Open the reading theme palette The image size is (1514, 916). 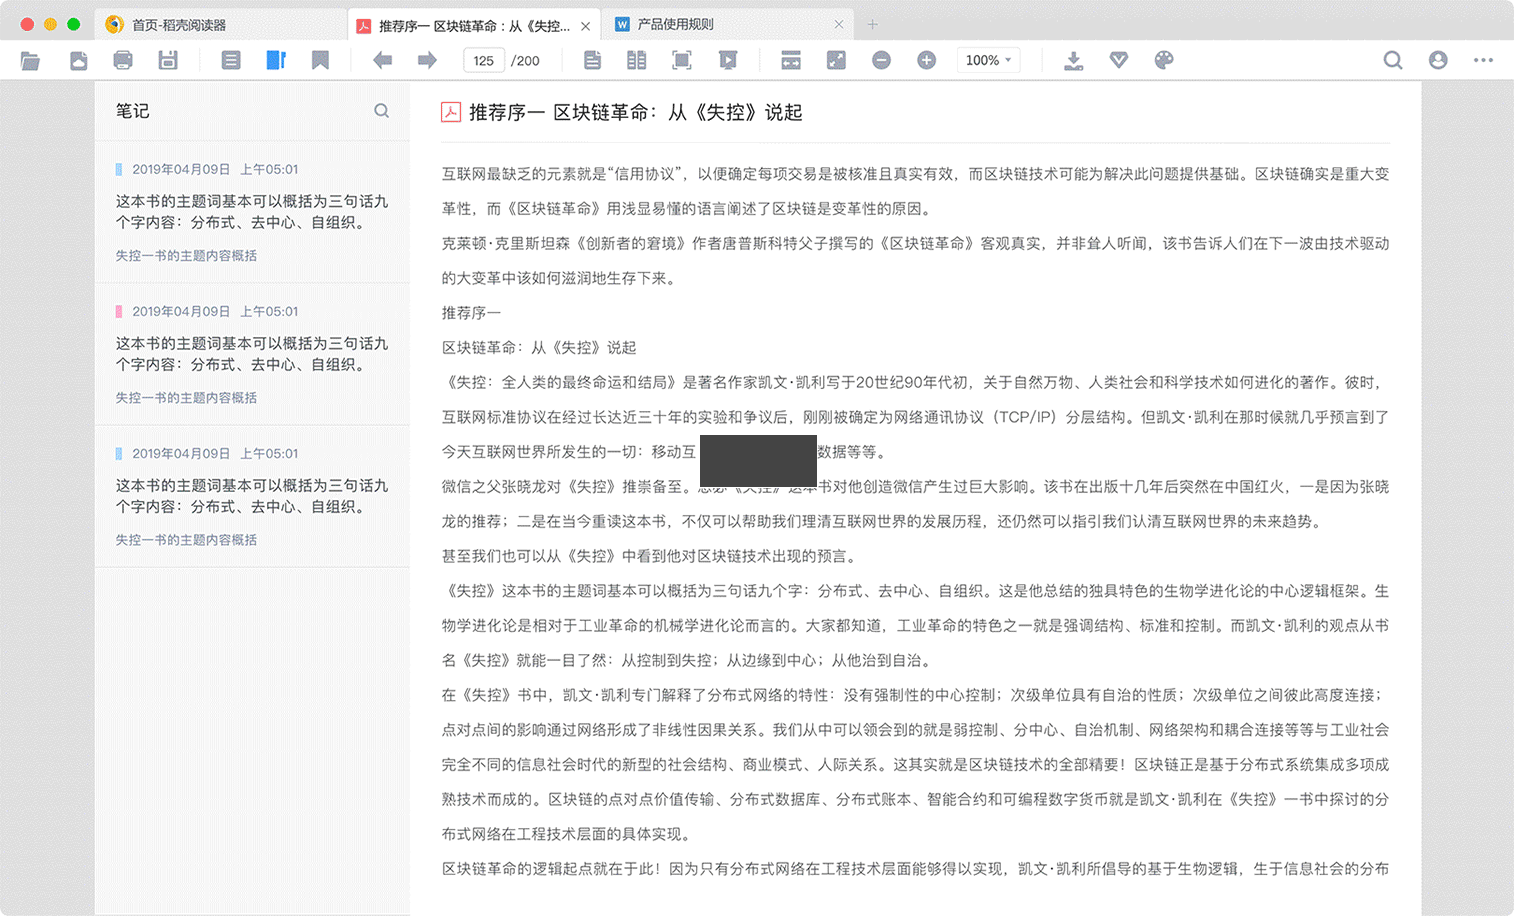1164,60
